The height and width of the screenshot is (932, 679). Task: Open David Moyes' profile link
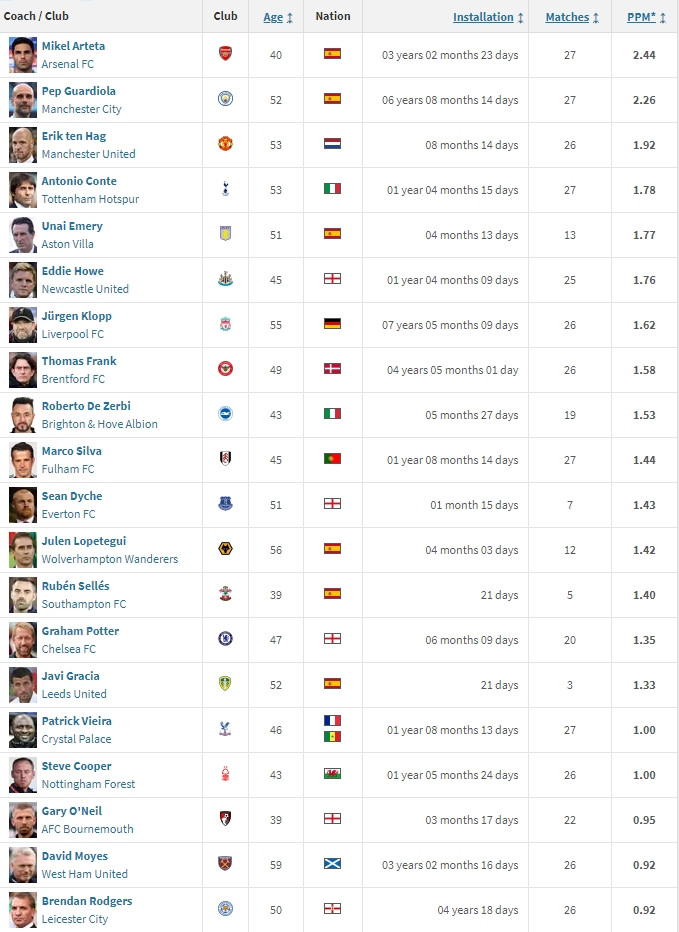pos(74,856)
